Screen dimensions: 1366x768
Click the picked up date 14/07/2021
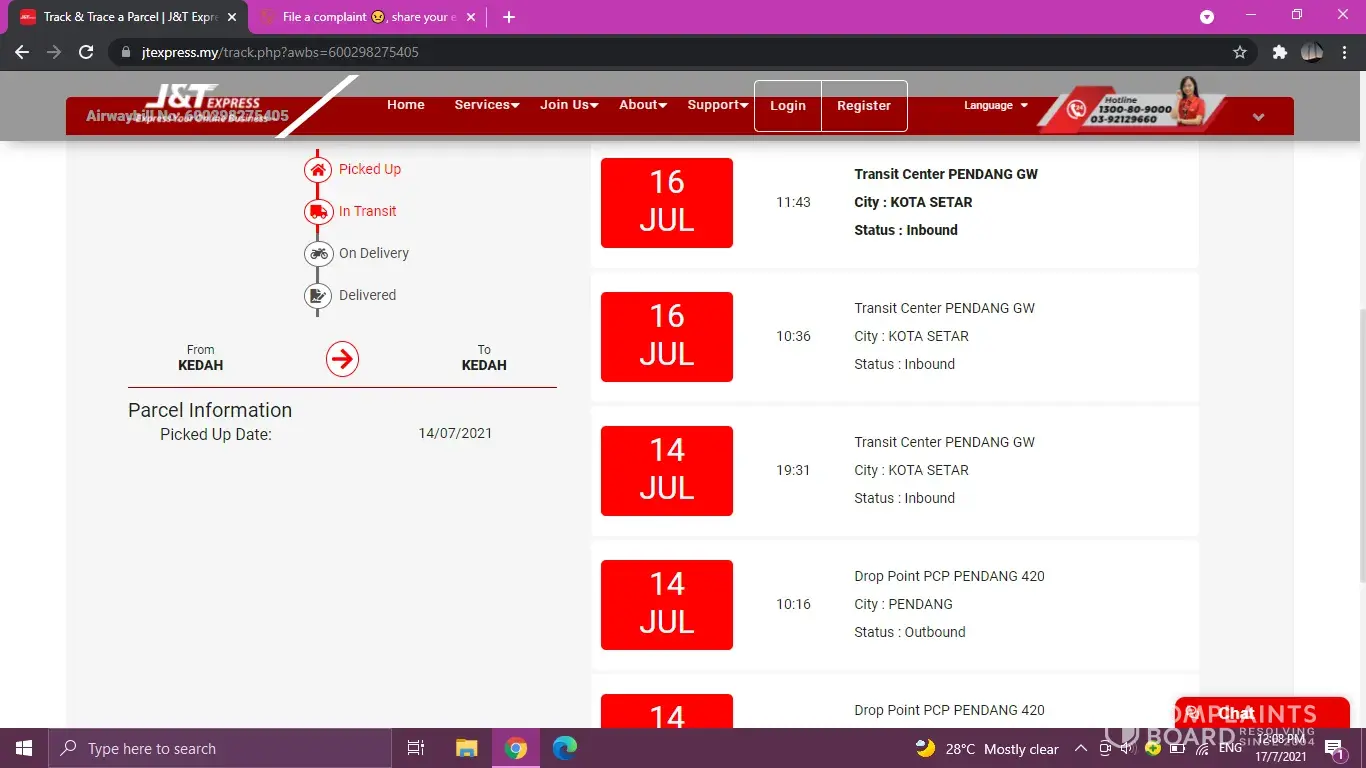click(x=455, y=433)
